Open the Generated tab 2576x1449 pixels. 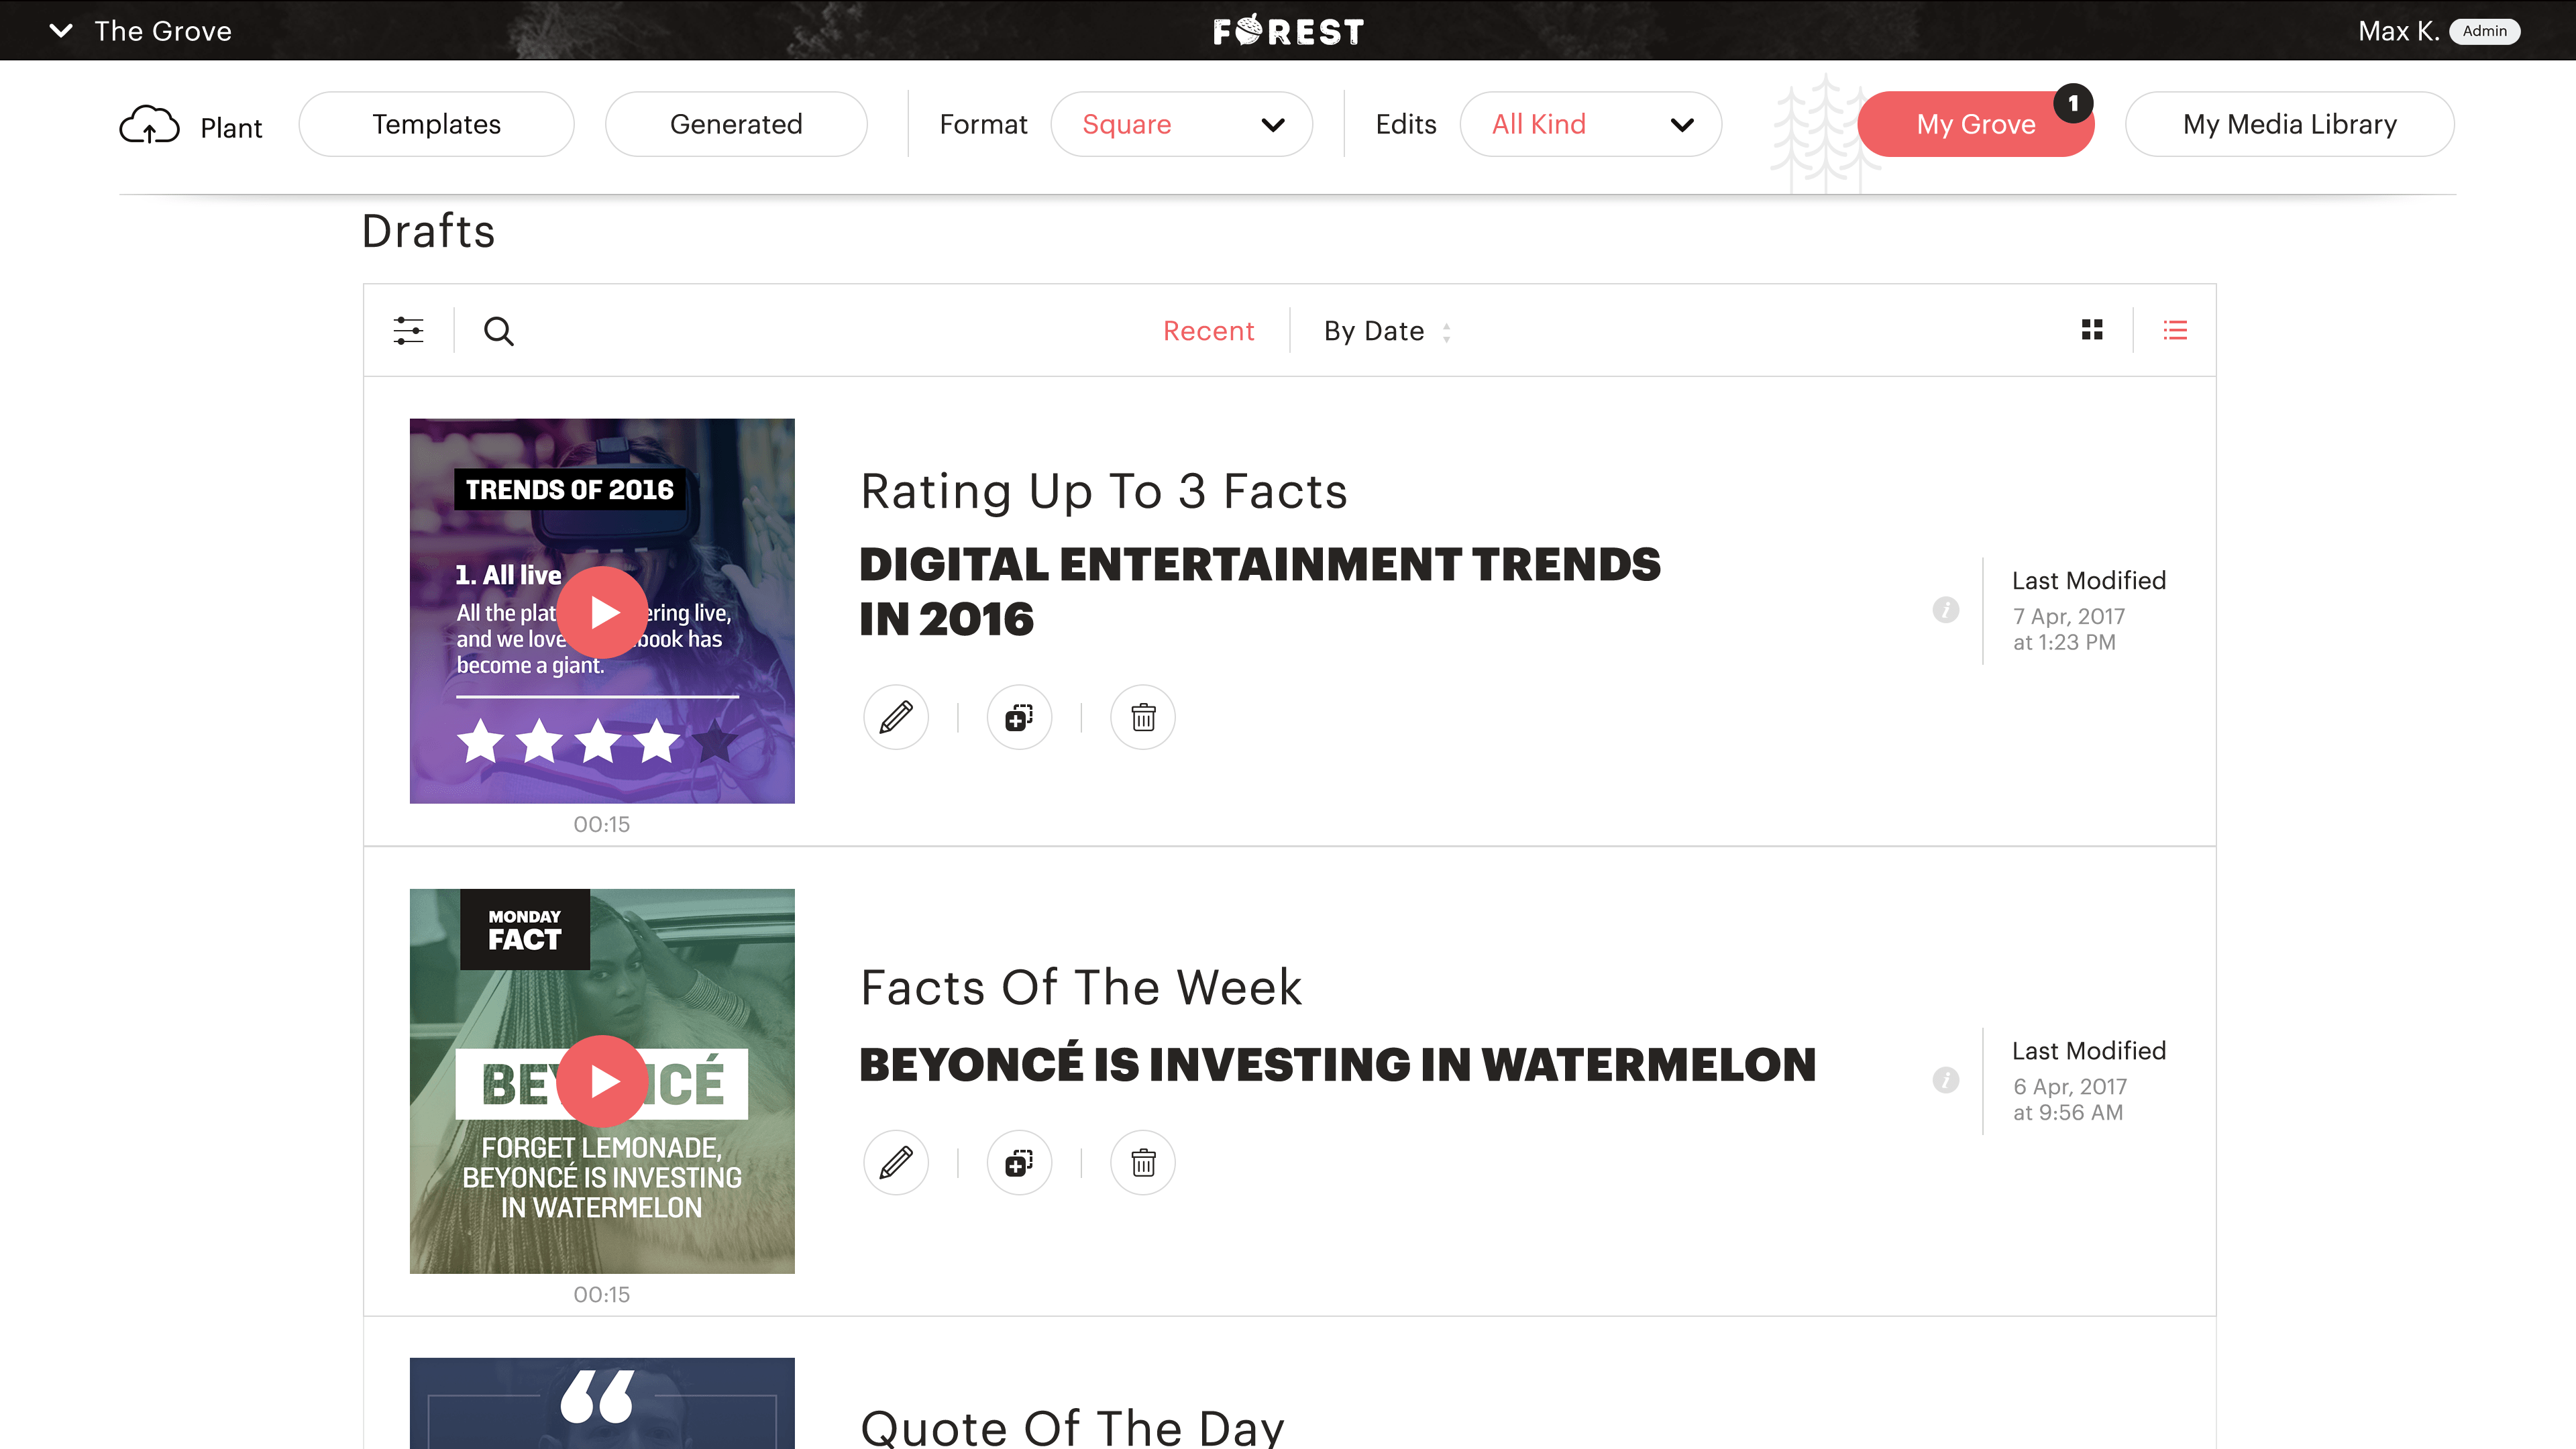tap(736, 124)
